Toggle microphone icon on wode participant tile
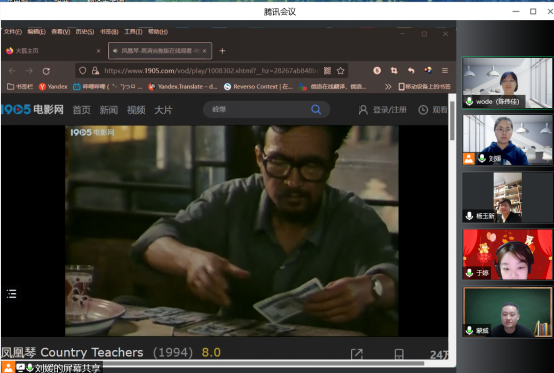 (x=469, y=101)
